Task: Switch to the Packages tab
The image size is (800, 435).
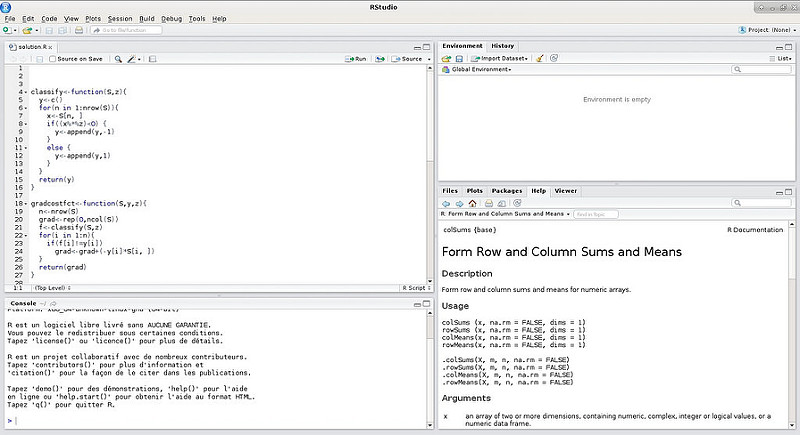Action: [506, 190]
